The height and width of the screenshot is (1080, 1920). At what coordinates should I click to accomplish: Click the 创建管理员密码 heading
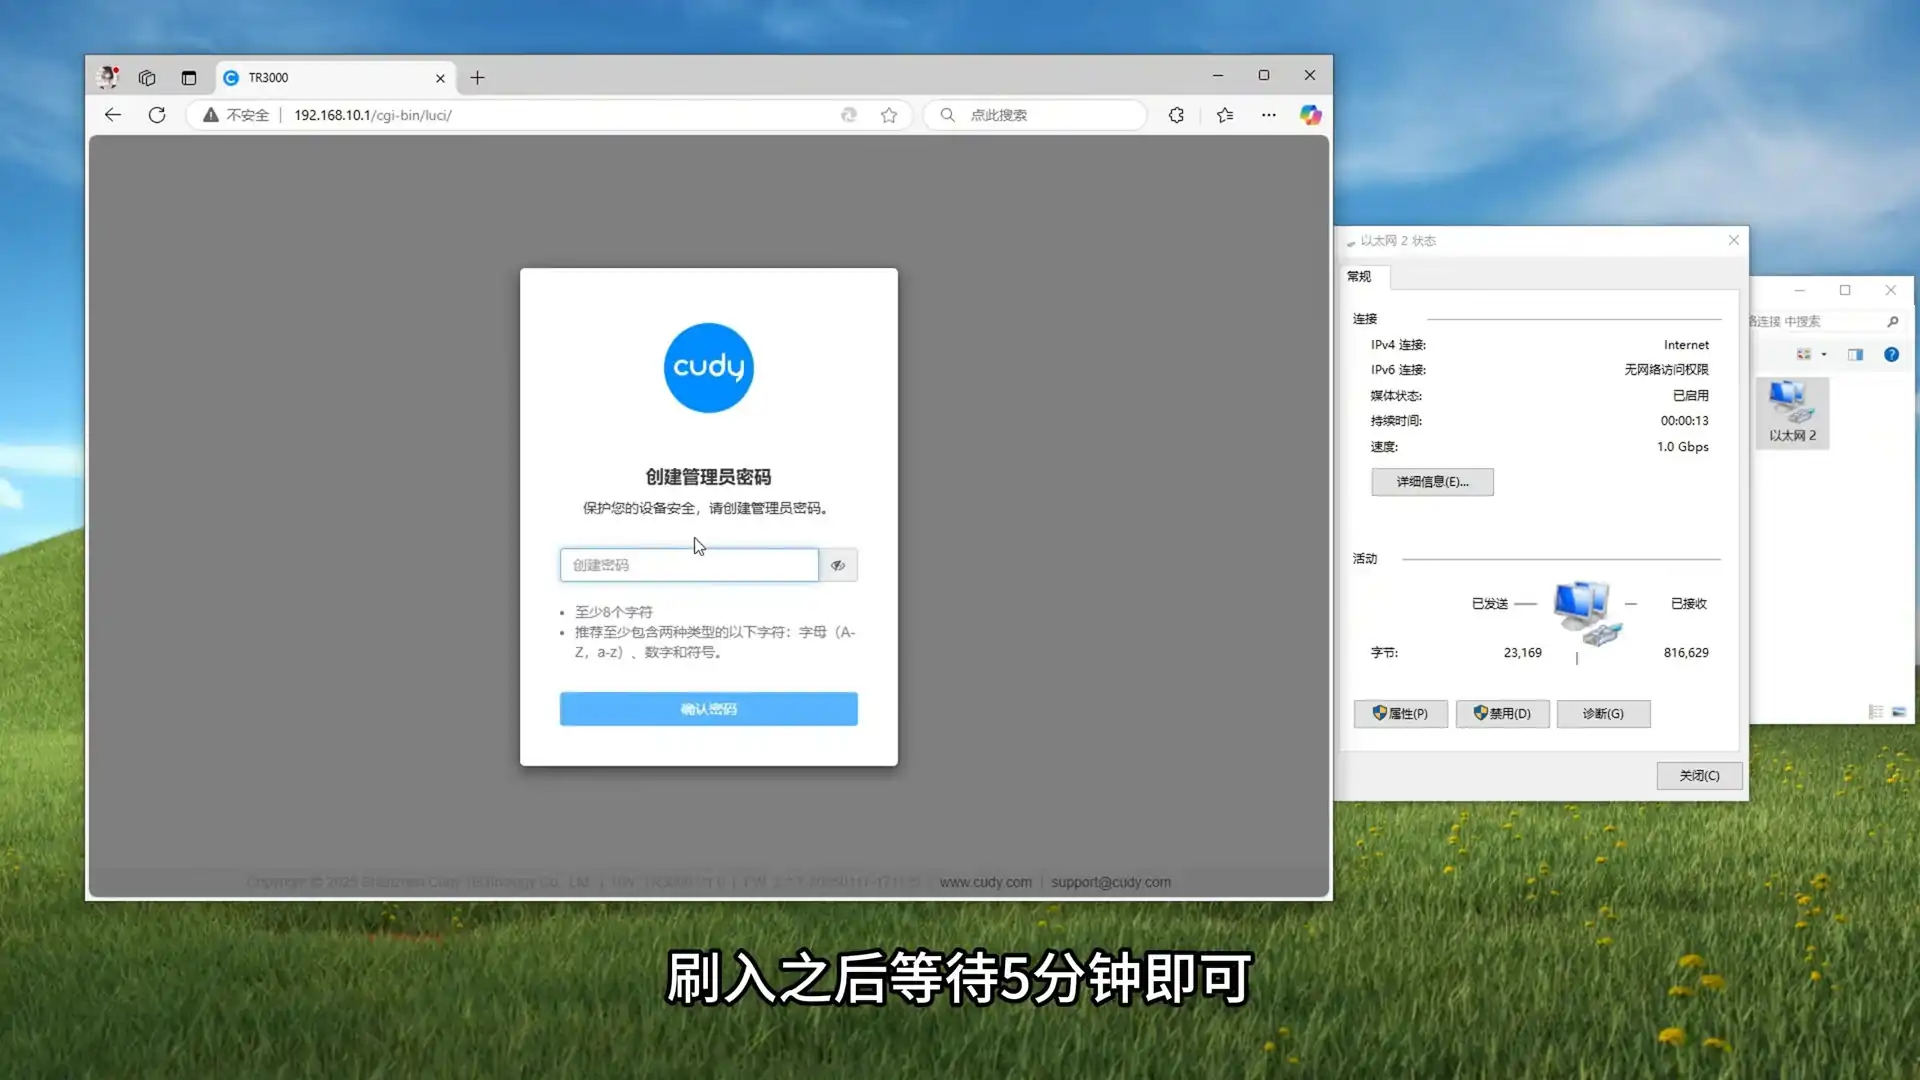click(709, 477)
